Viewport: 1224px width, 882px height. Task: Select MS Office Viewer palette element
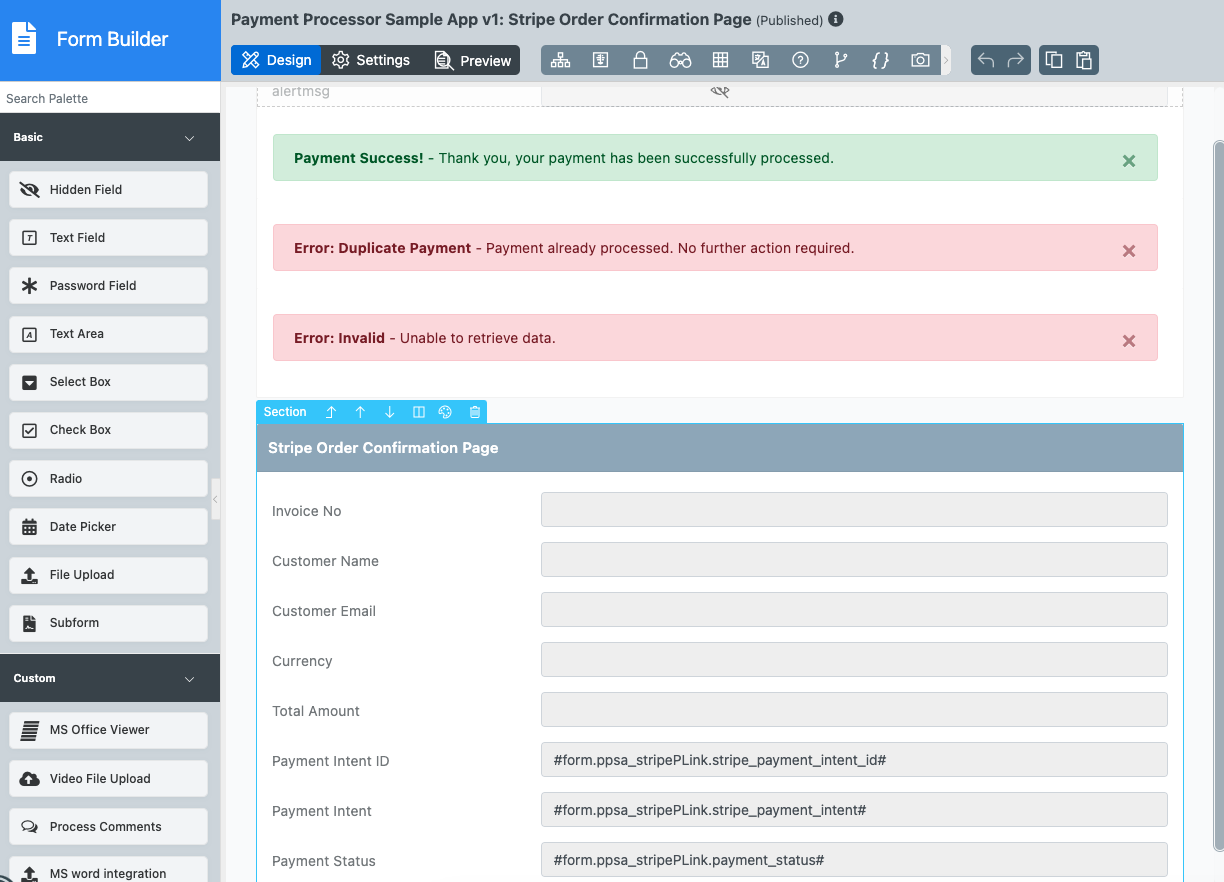109,729
